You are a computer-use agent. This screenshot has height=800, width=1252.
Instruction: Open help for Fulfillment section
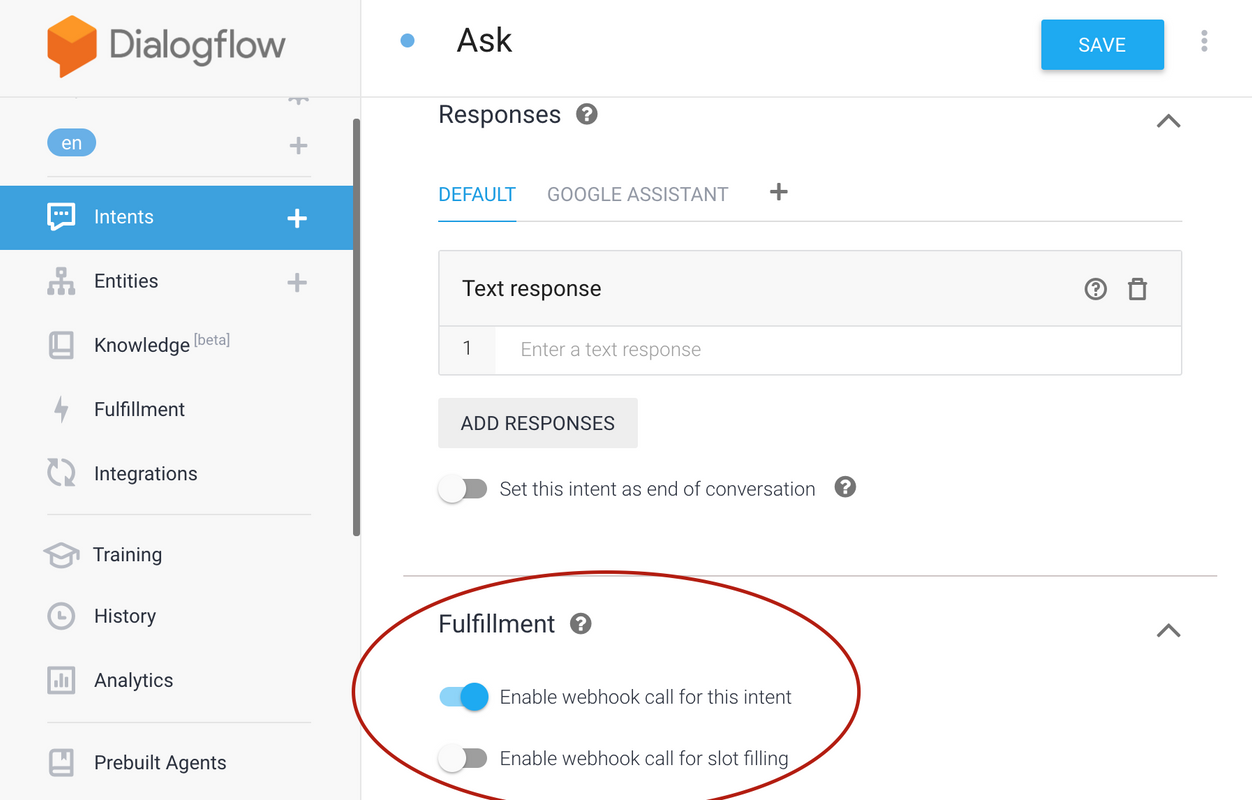coord(580,624)
